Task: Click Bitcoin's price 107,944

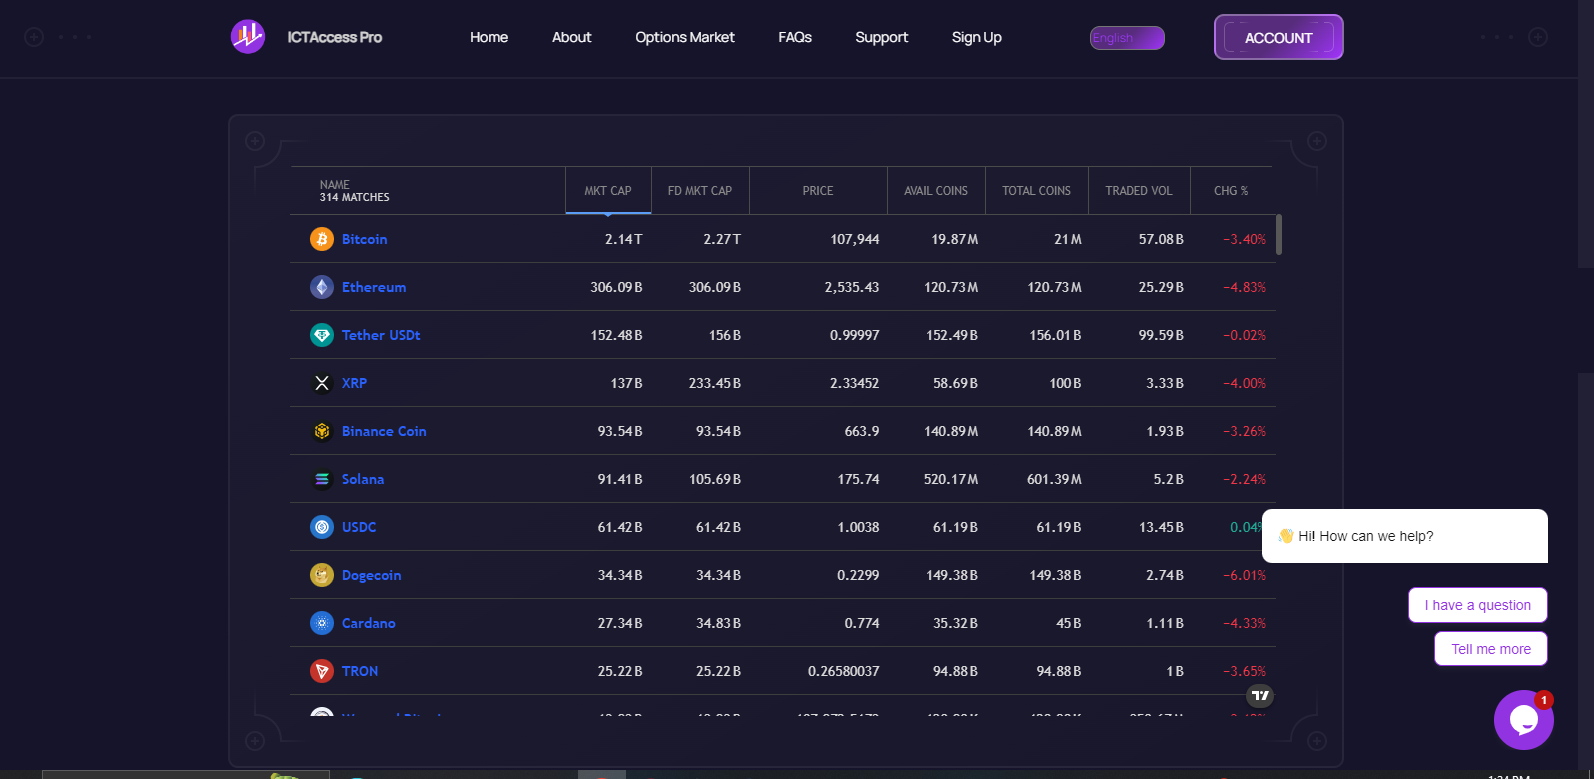Action: [855, 239]
